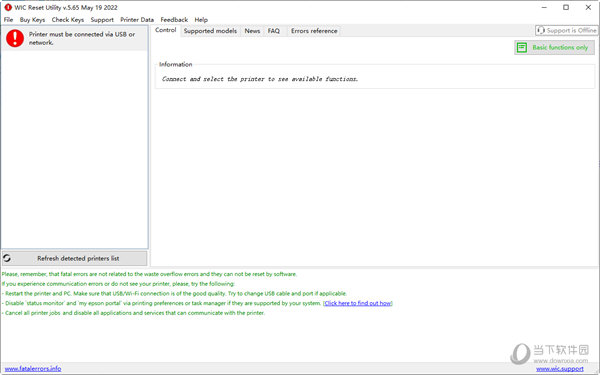Click the 'Information' group label
The height and width of the screenshot is (375, 600).
[x=176, y=64]
